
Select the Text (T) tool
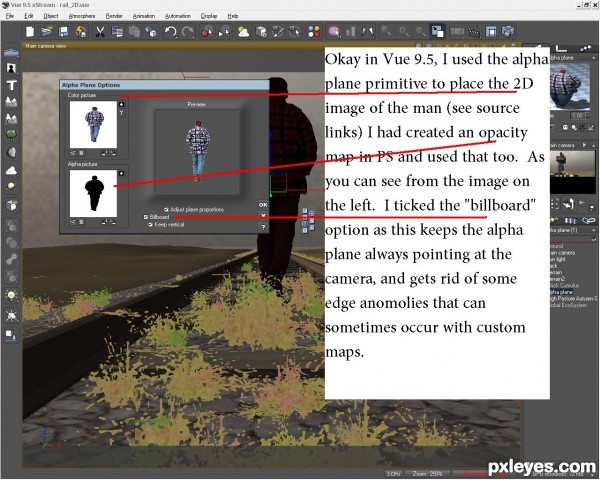11,85
